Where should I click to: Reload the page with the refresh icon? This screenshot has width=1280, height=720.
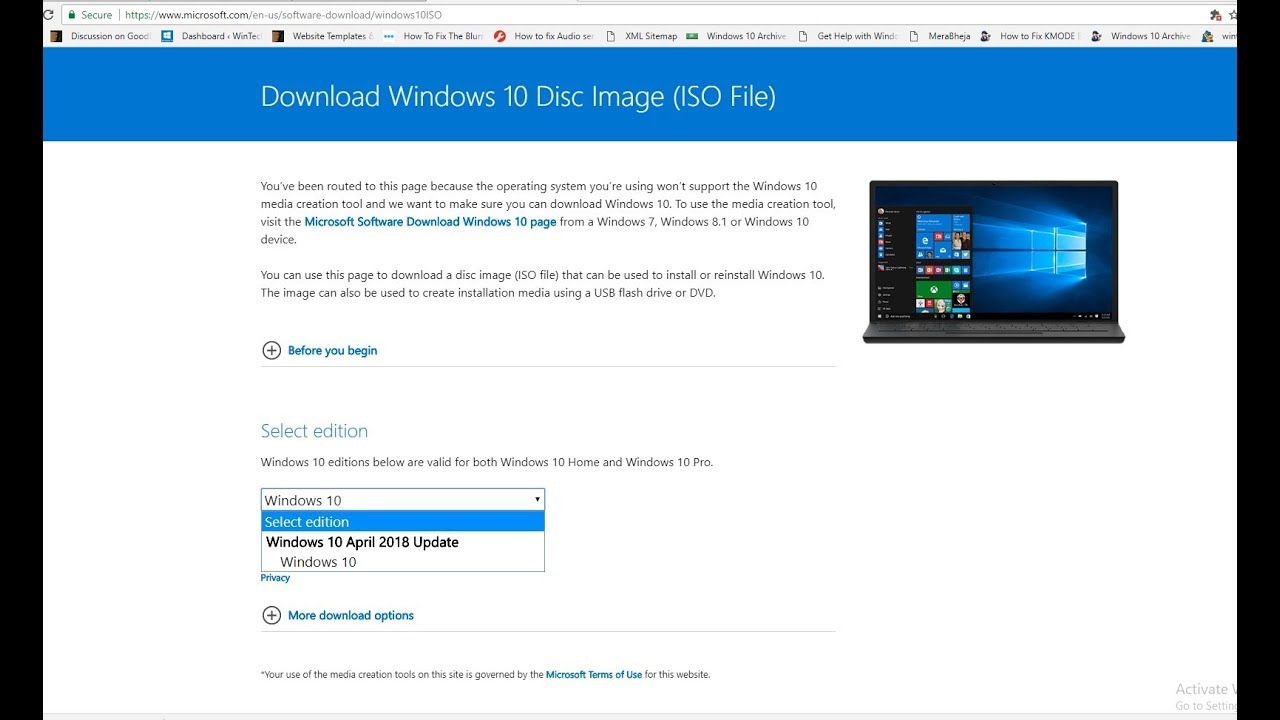point(48,15)
